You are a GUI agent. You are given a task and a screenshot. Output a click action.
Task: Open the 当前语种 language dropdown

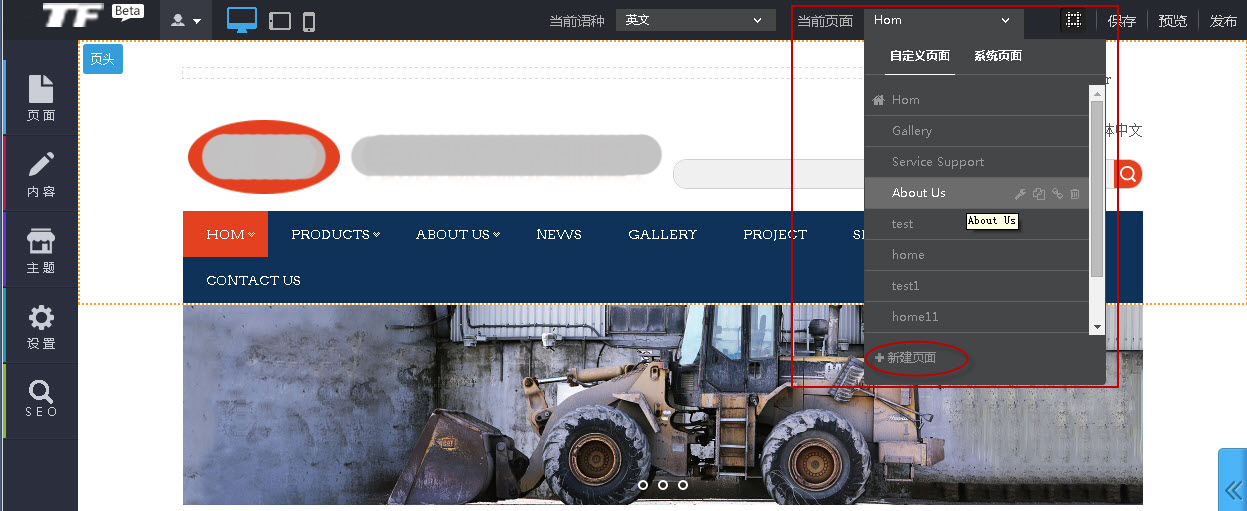pos(695,20)
